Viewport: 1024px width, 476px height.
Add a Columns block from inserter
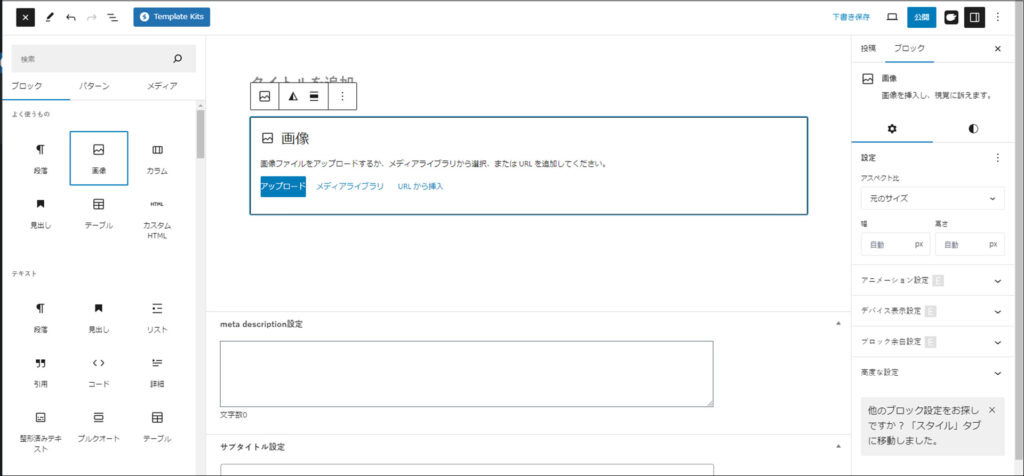pyautogui.click(x=157, y=158)
